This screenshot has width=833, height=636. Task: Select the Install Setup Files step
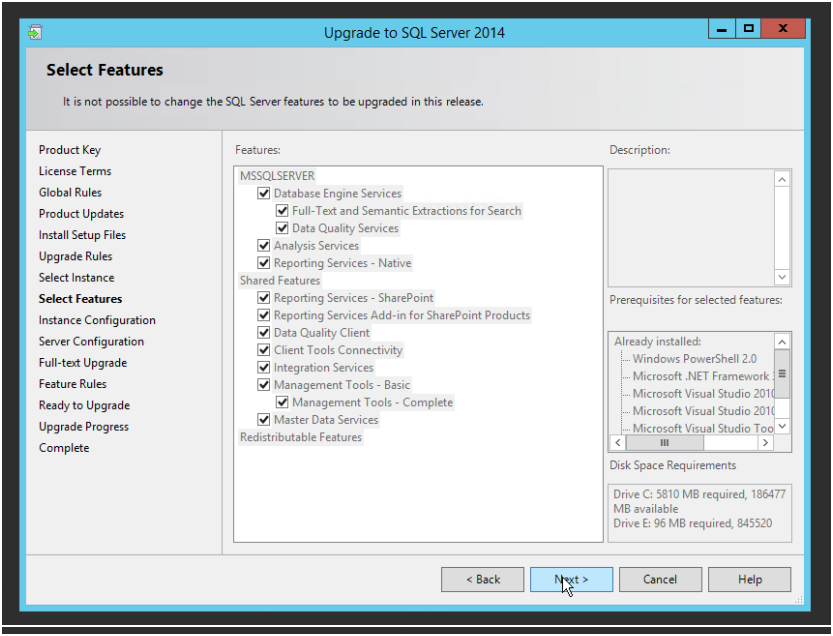point(82,235)
